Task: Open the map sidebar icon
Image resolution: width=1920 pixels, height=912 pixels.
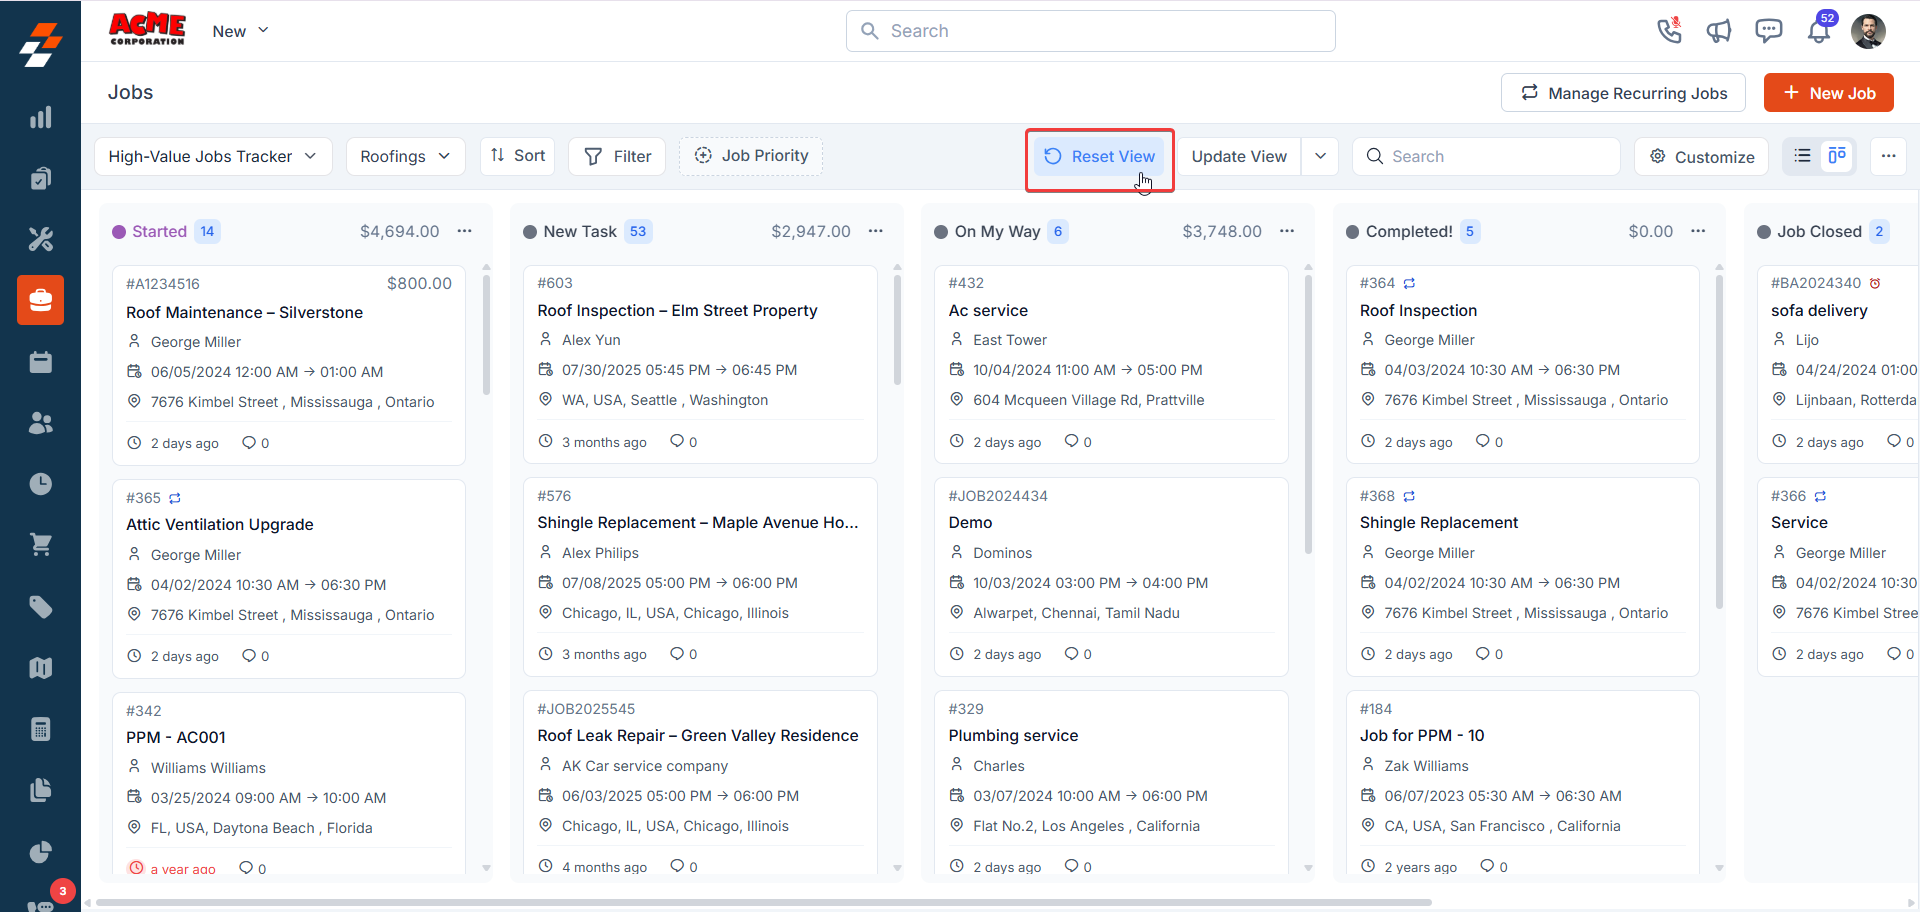Action: tap(40, 668)
